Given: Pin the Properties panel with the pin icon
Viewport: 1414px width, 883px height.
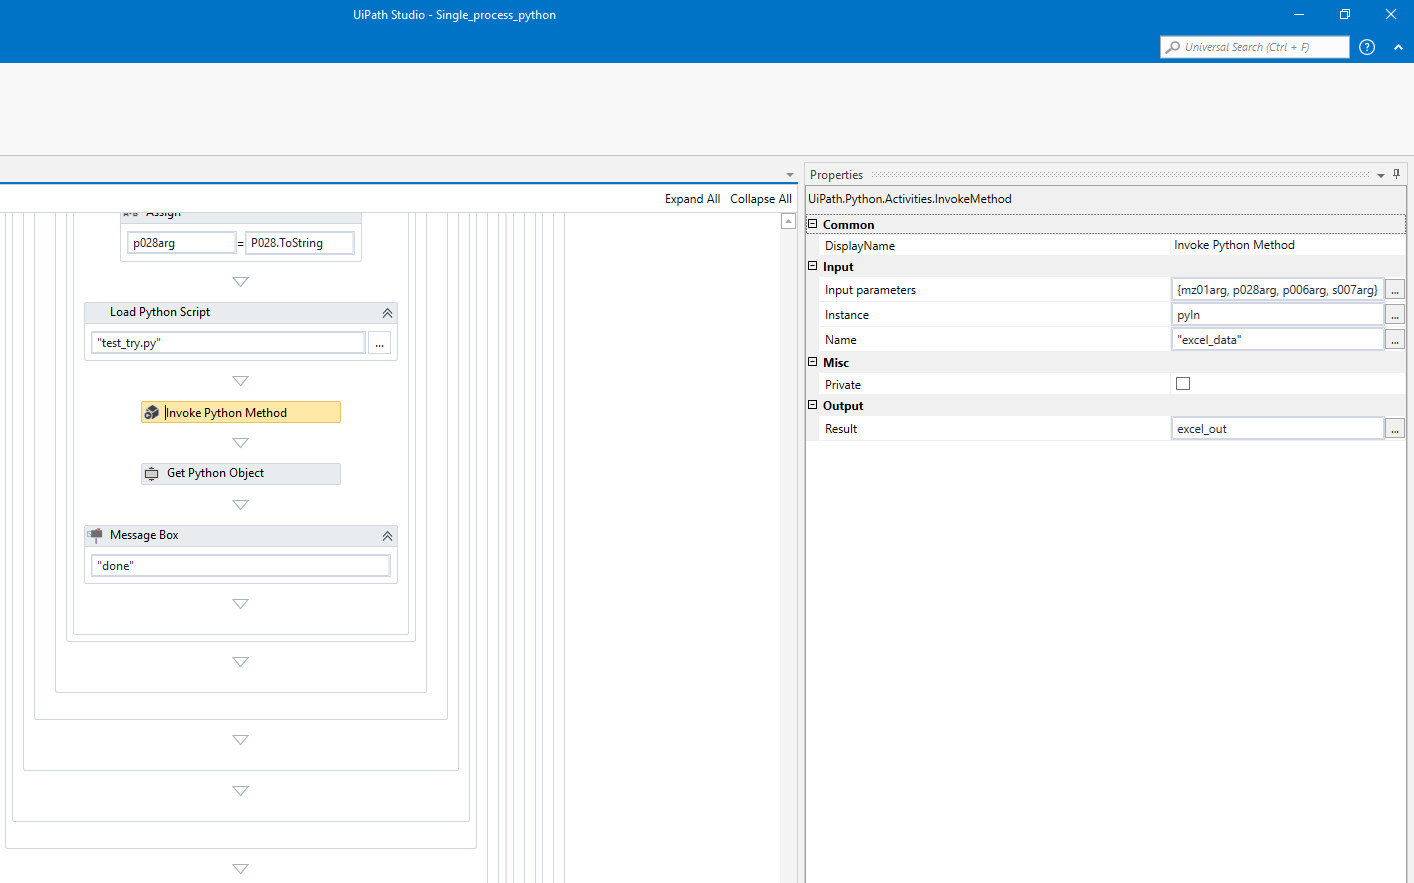Looking at the screenshot, I should [1397, 173].
